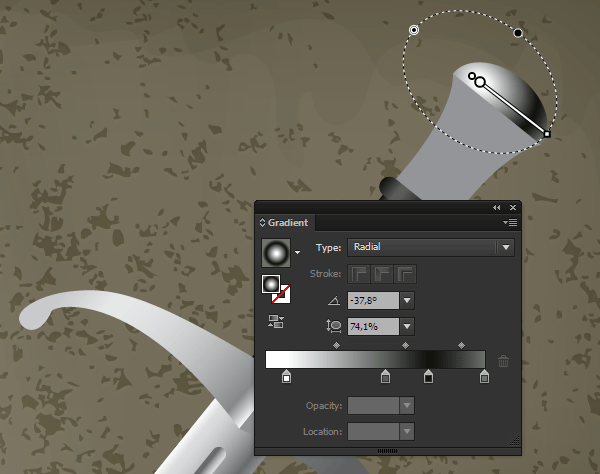
Task: Click the radial gradient preview thumbnail
Action: point(276,253)
